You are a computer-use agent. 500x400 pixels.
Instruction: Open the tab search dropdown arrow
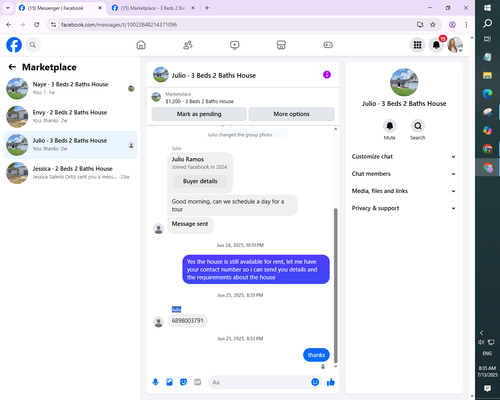click(x=8, y=8)
